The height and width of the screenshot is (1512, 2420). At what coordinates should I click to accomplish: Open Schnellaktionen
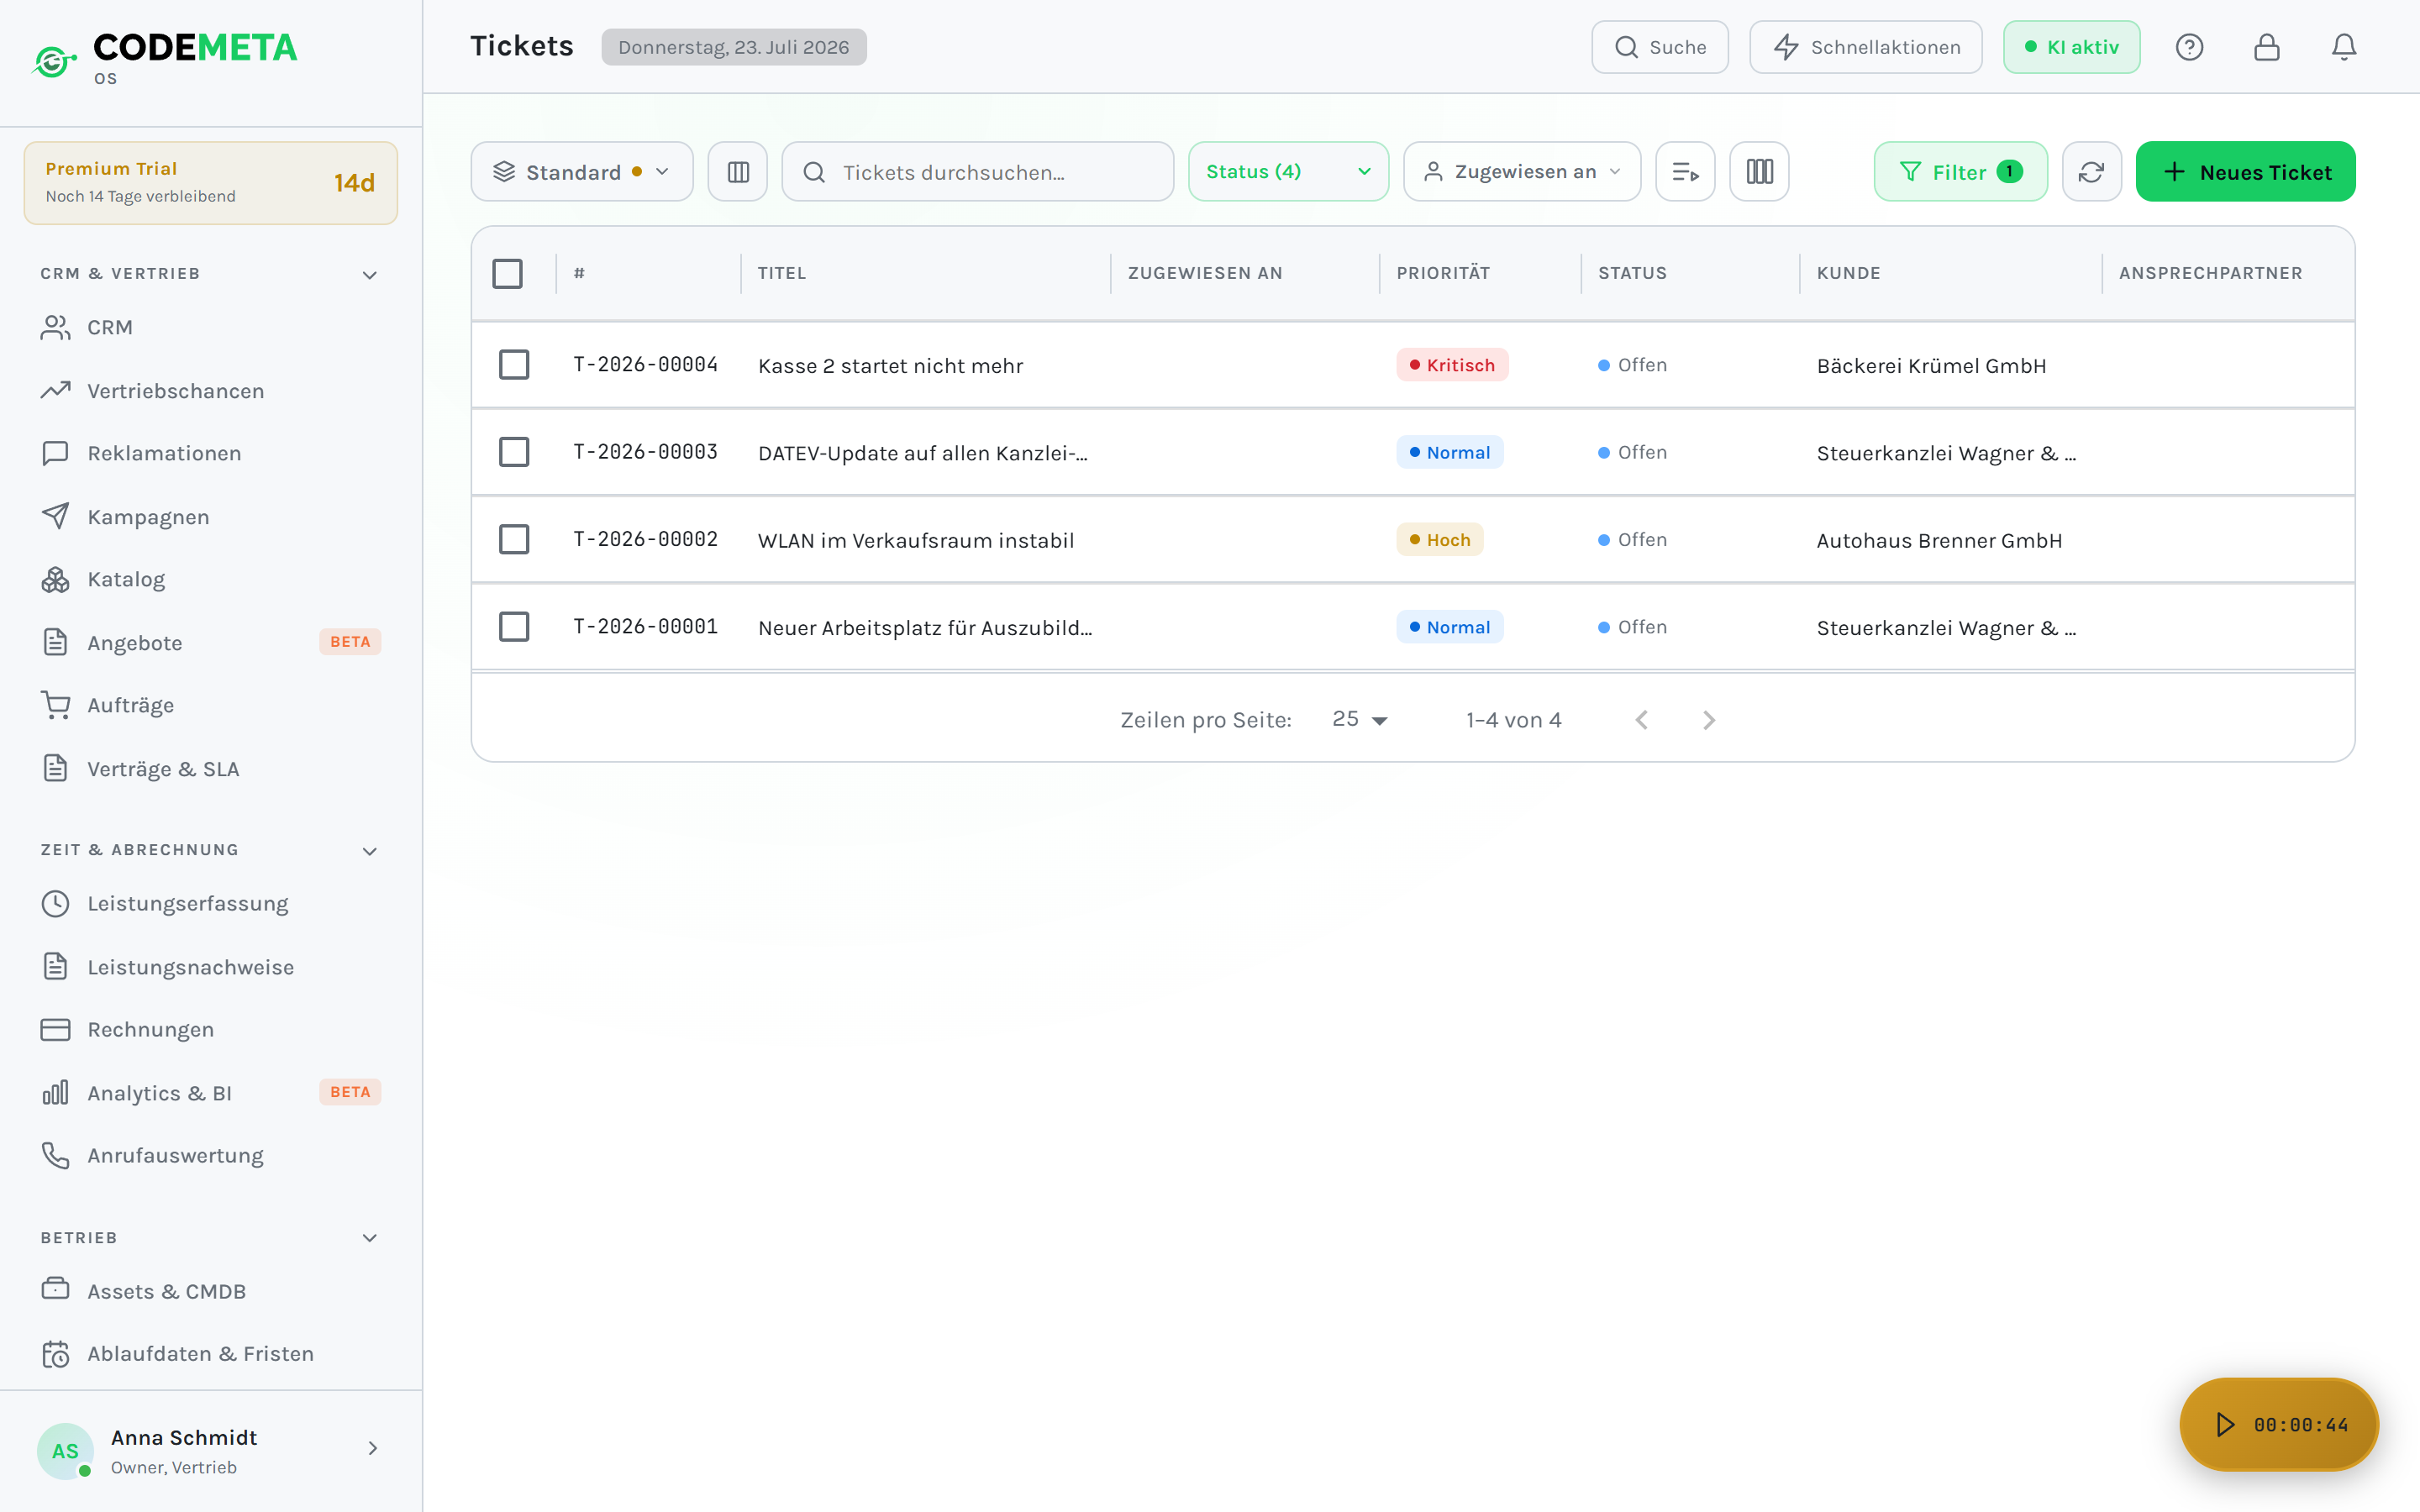click(1865, 47)
